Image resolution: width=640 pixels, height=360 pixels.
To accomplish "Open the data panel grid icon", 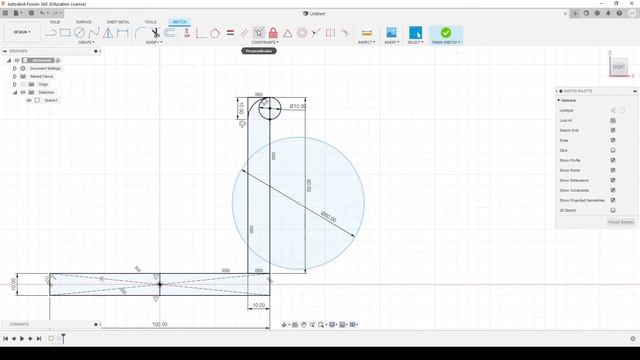I will tap(5, 13).
